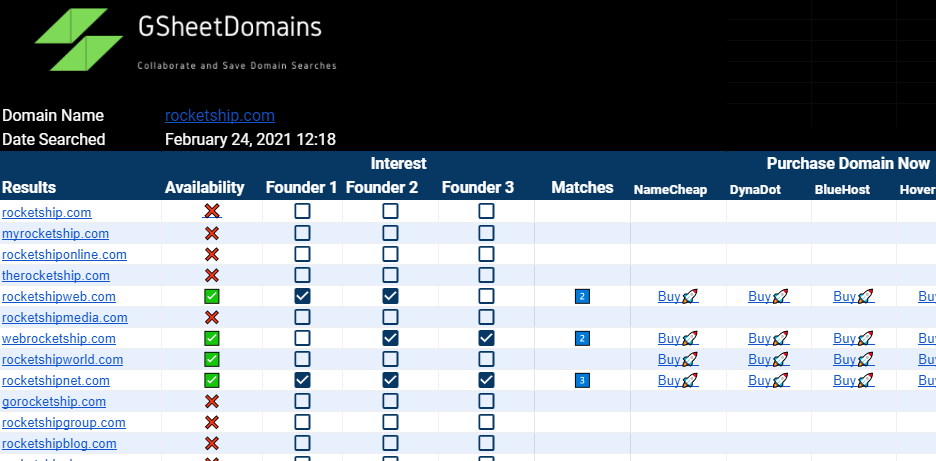
Task: Open the gorocketship.com result link
Action: [54, 401]
